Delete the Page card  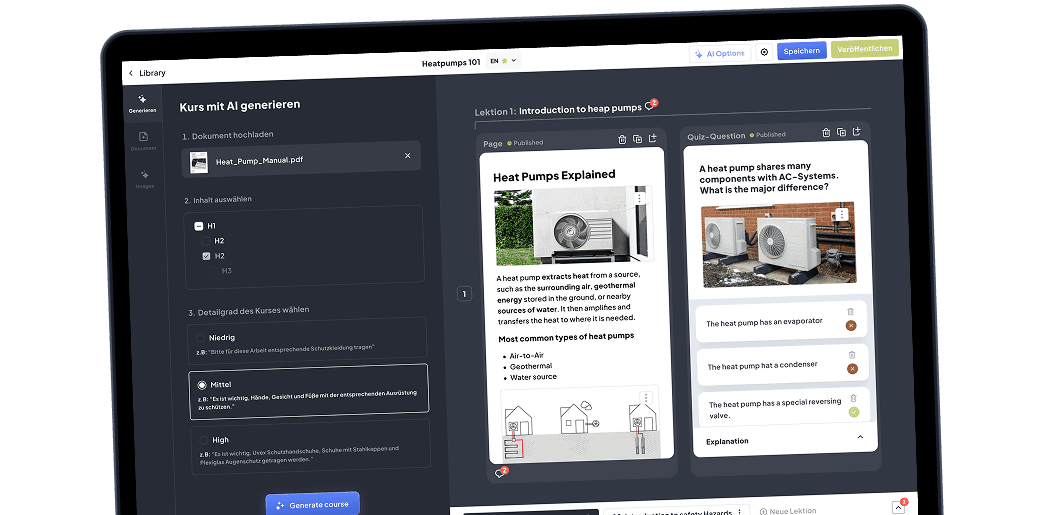coord(622,140)
